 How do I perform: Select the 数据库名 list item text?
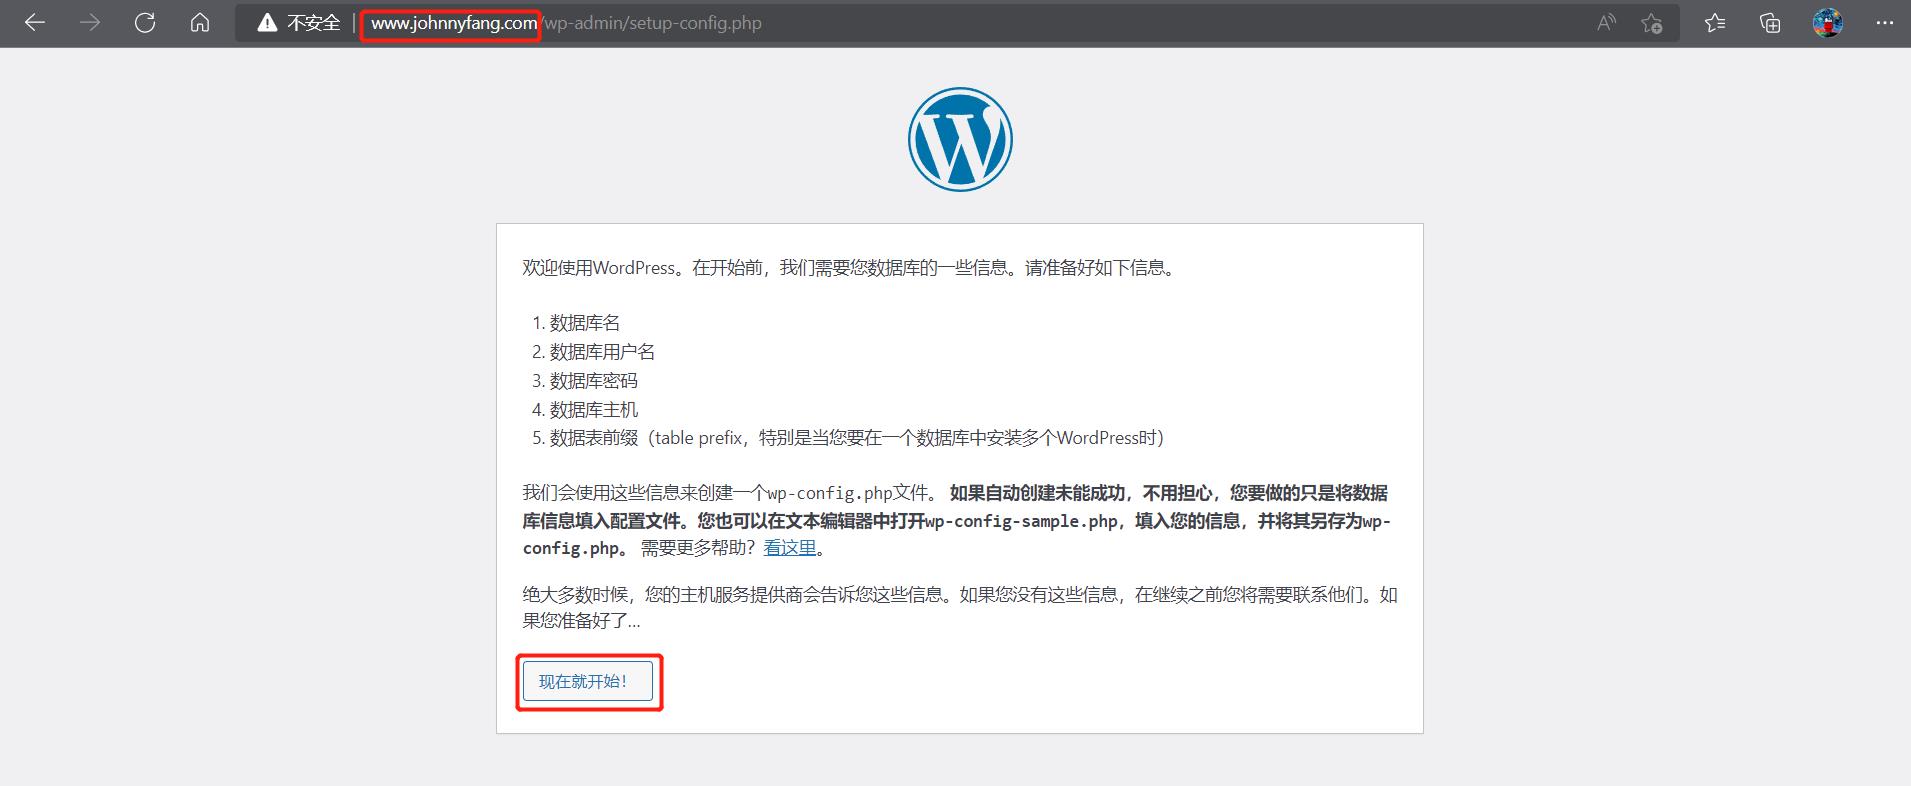pyautogui.click(x=585, y=323)
